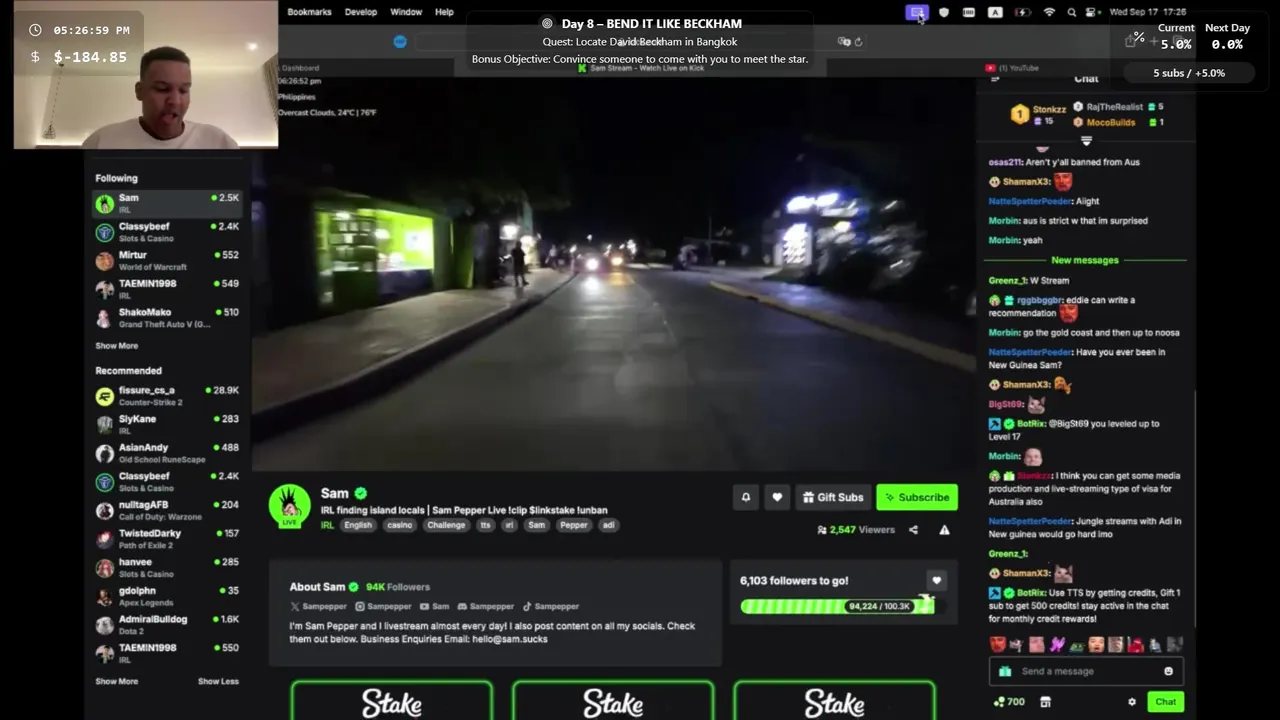Click the macOS battery icon
1280x720 pixels.
[x=1022, y=12]
